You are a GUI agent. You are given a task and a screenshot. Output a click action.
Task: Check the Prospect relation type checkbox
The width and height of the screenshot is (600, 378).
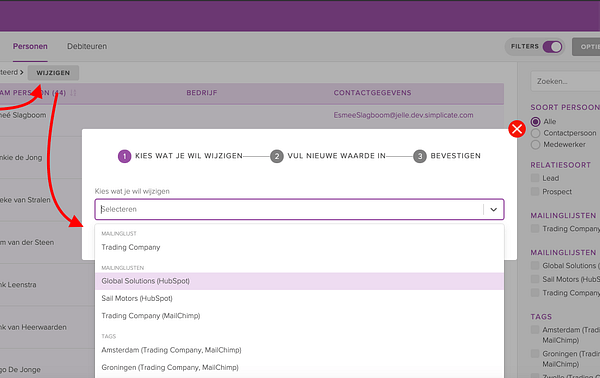coord(535,191)
